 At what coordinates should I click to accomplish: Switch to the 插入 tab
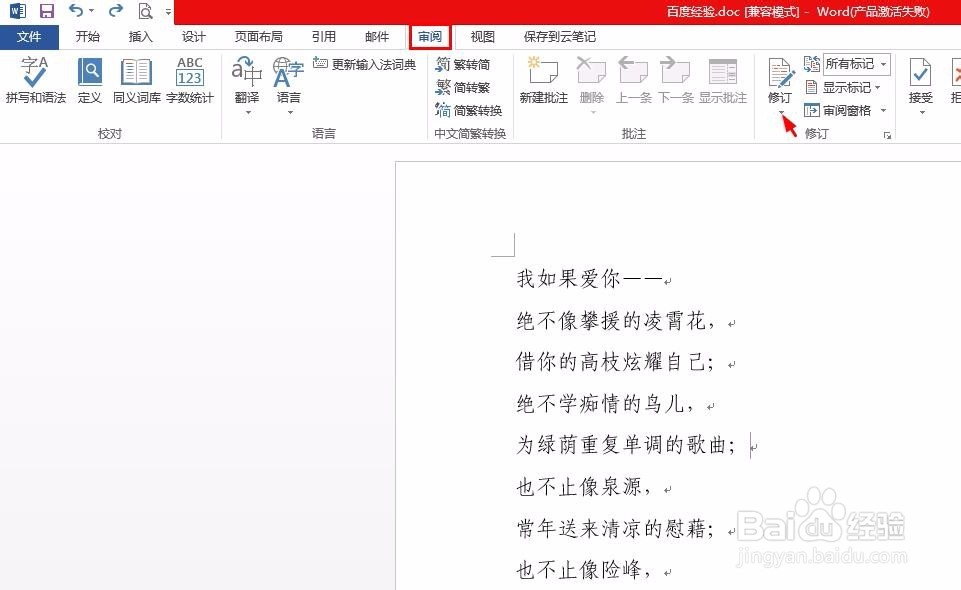tap(140, 37)
